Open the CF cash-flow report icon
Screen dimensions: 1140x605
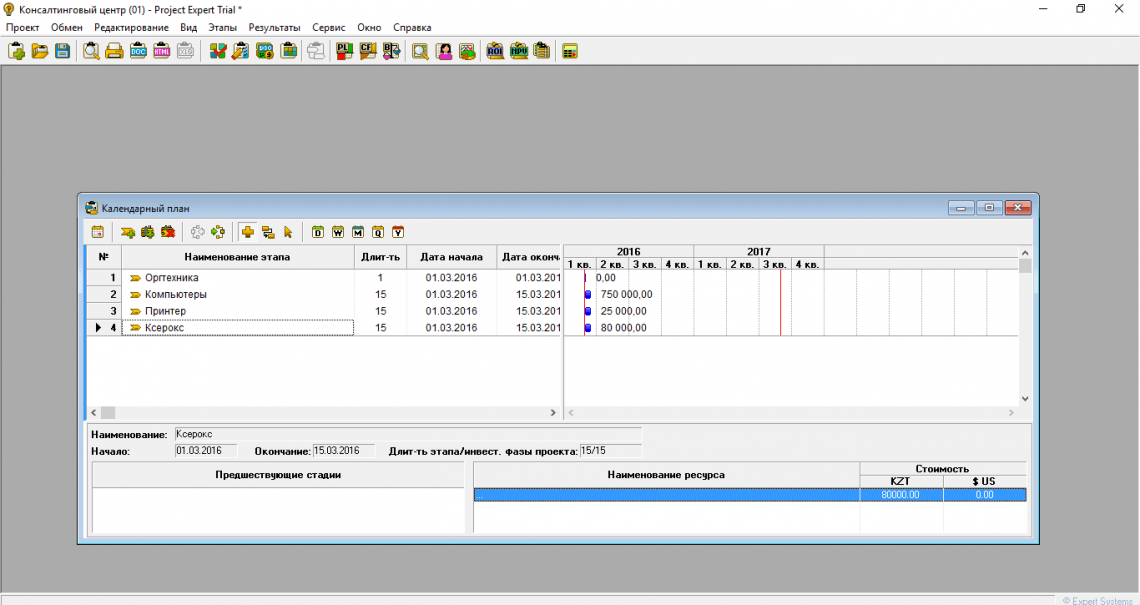click(368, 51)
